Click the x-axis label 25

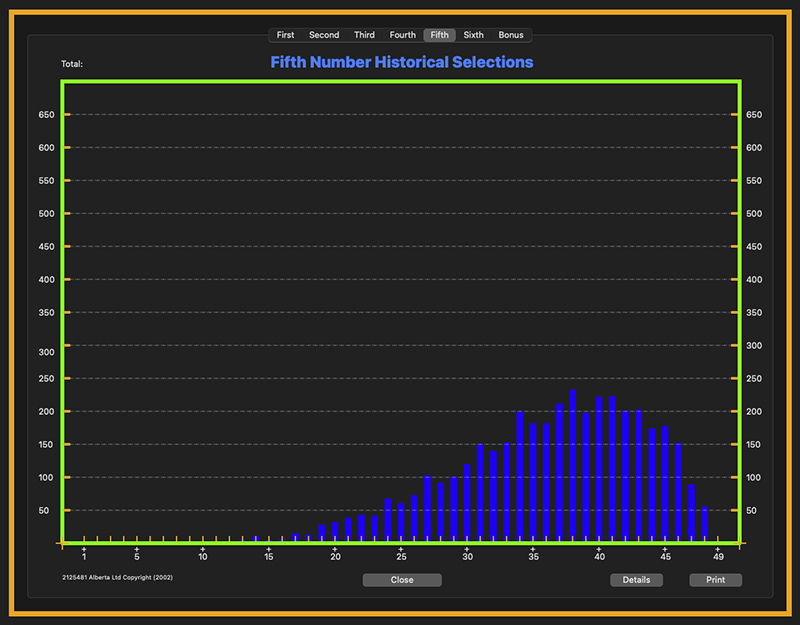pos(401,557)
